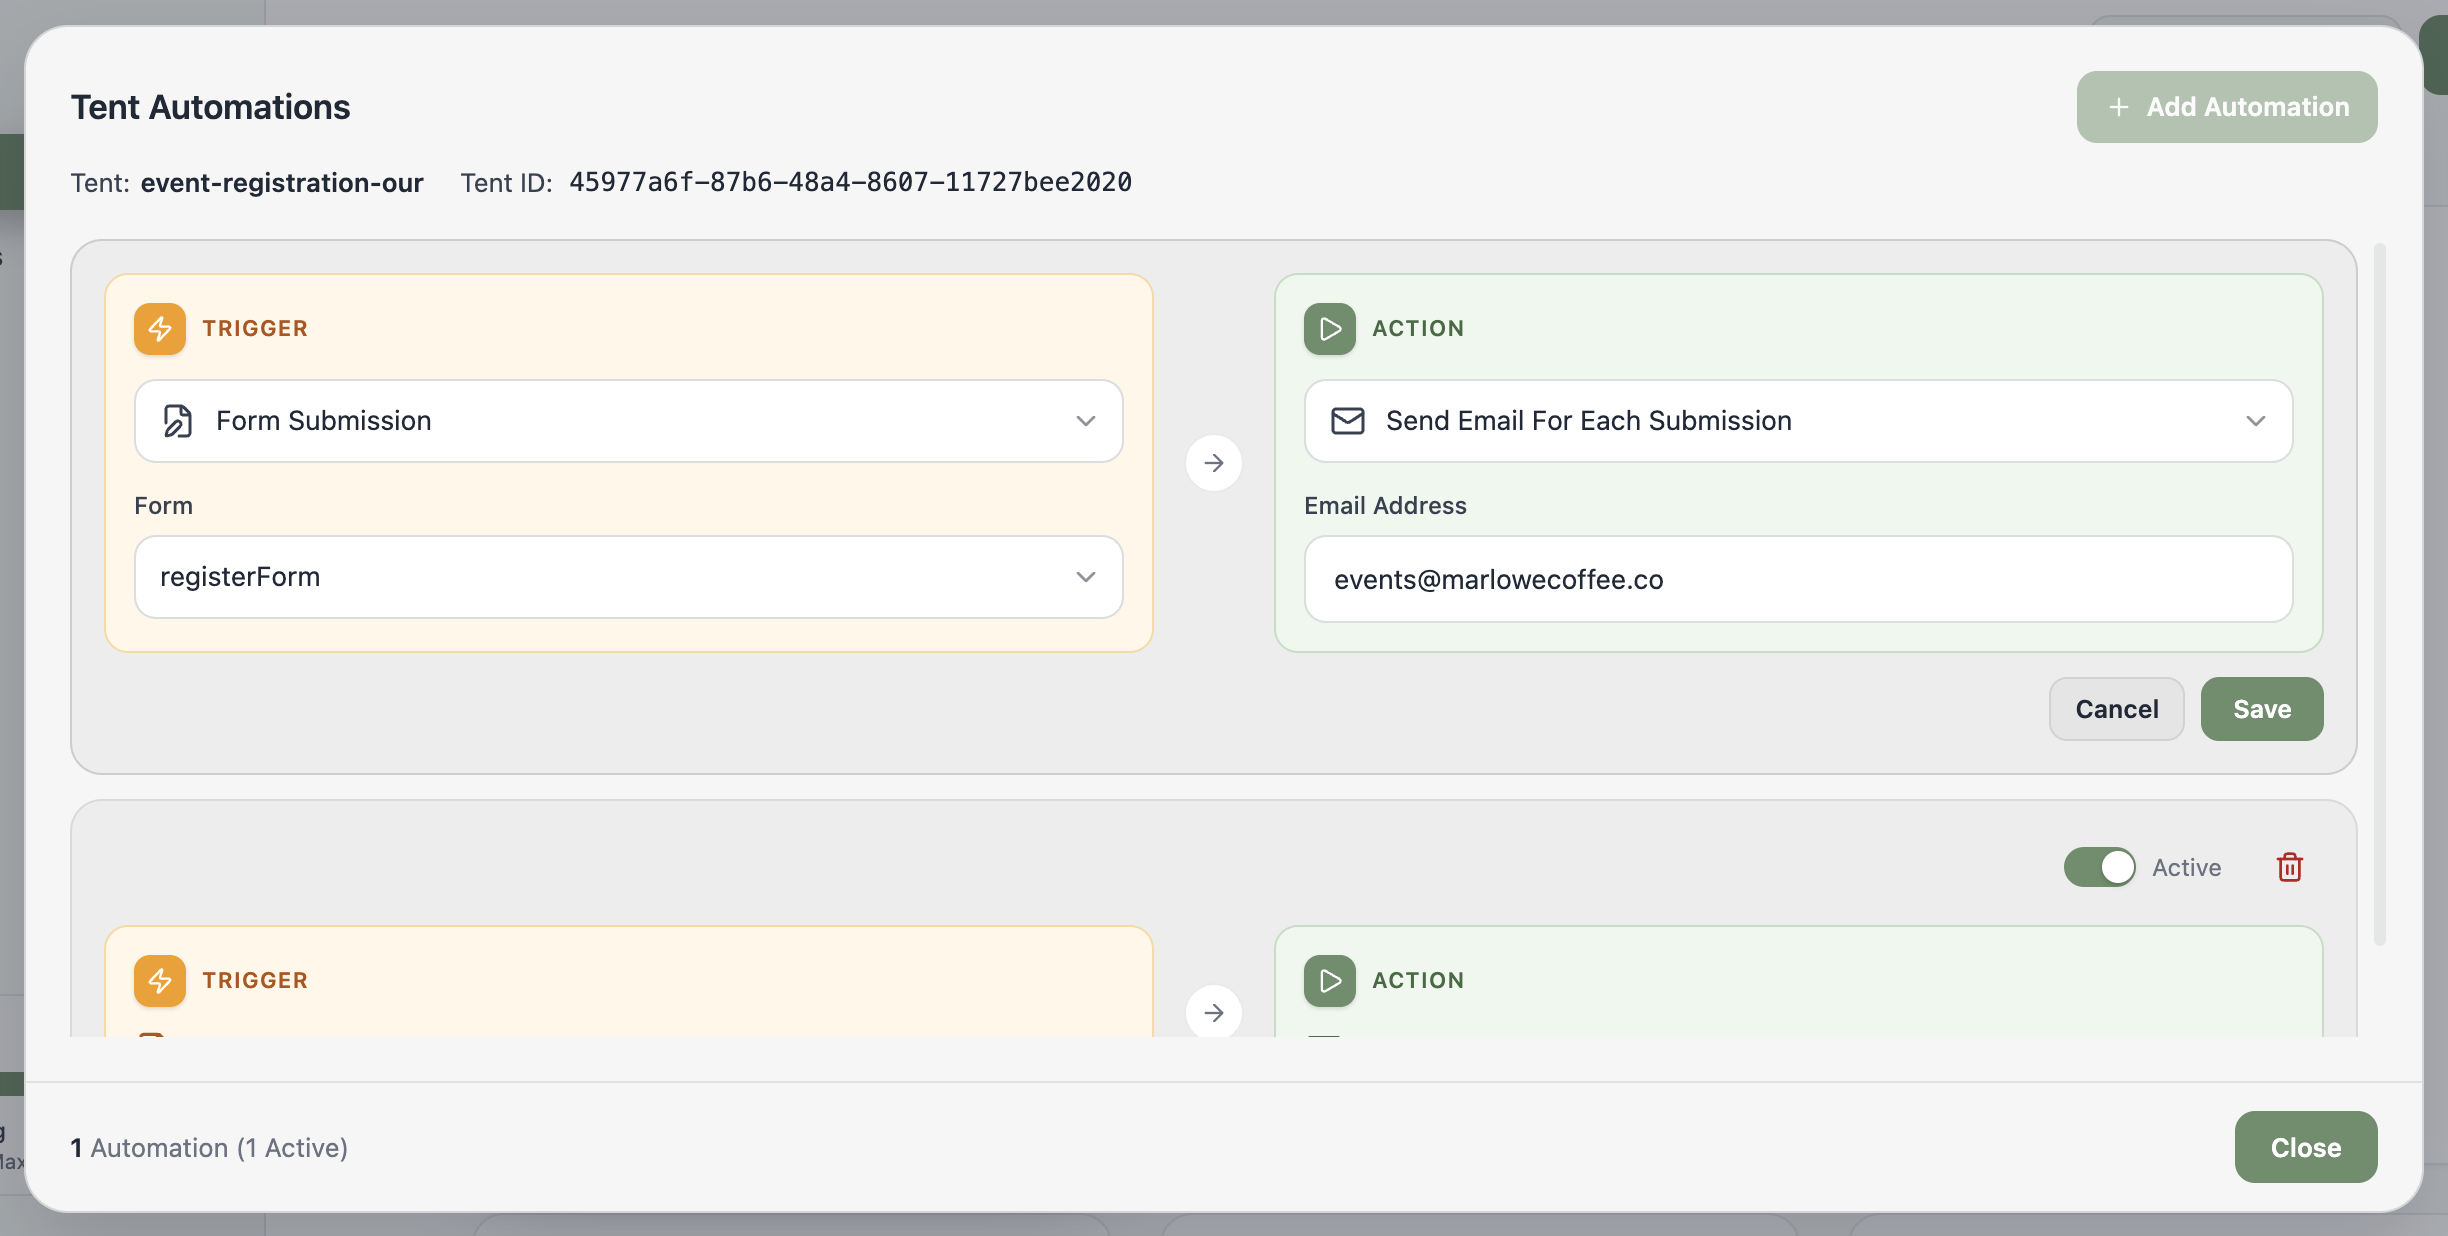Viewport: 2448px width, 1236px height.
Task: Click the Add Automation button
Action: [2227, 107]
